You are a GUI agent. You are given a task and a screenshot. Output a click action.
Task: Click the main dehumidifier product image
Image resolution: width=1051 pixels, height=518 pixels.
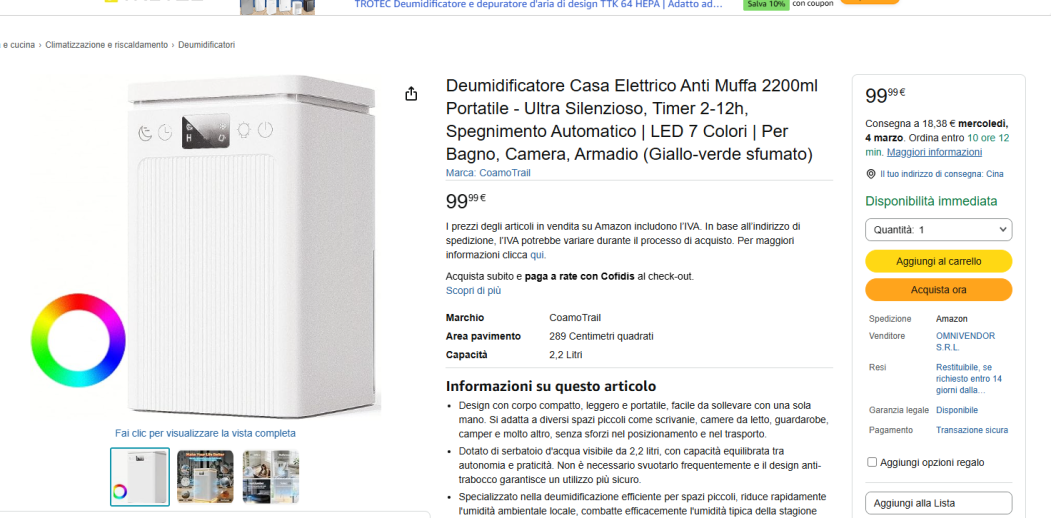pyautogui.click(x=251, y=247)
